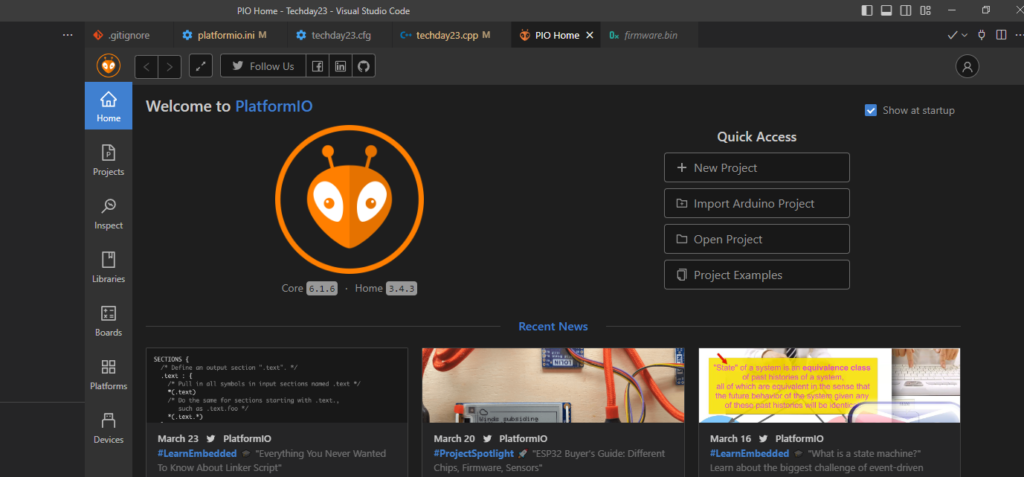1024x477 pixels.
Task: Open the Libraries page in sidebar
Action: click(108, 268)
